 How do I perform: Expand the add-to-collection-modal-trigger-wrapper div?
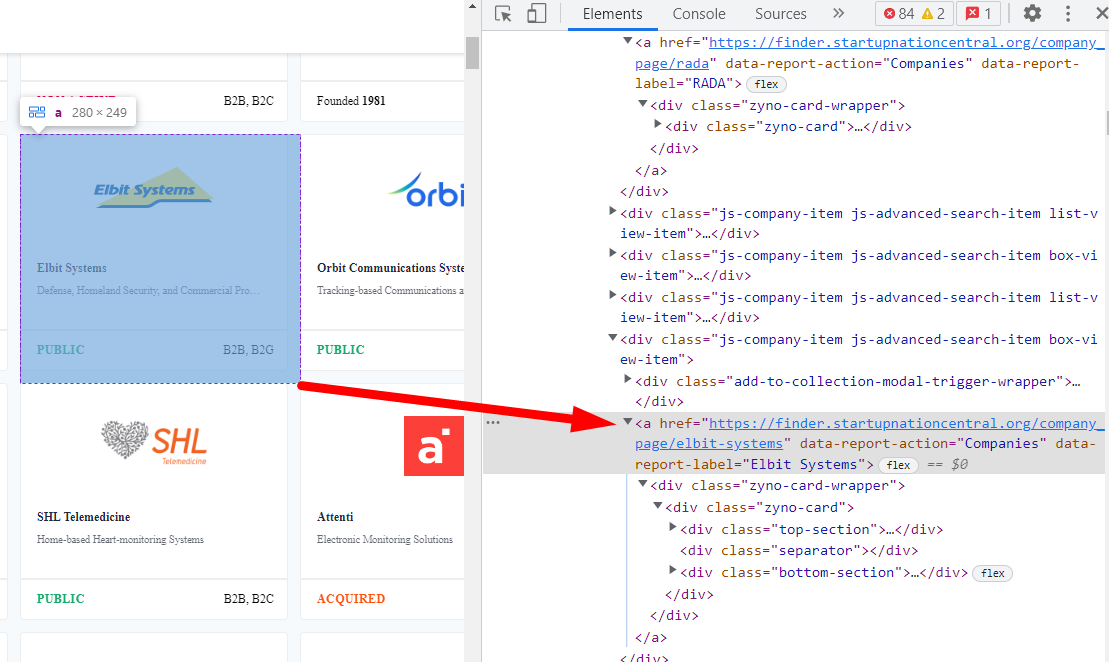tap(627, 380)
